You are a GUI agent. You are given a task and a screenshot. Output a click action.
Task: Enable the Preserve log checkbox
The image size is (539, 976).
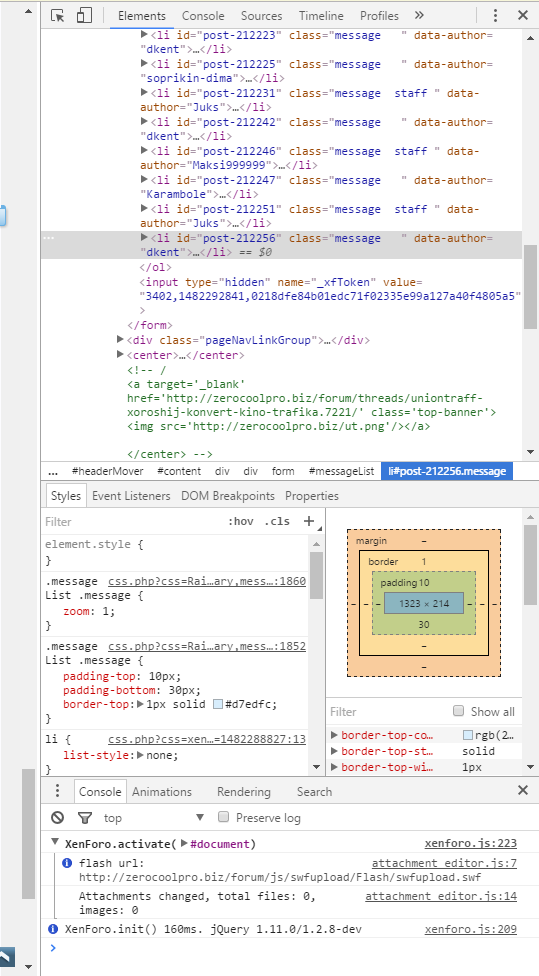point(224,817)
